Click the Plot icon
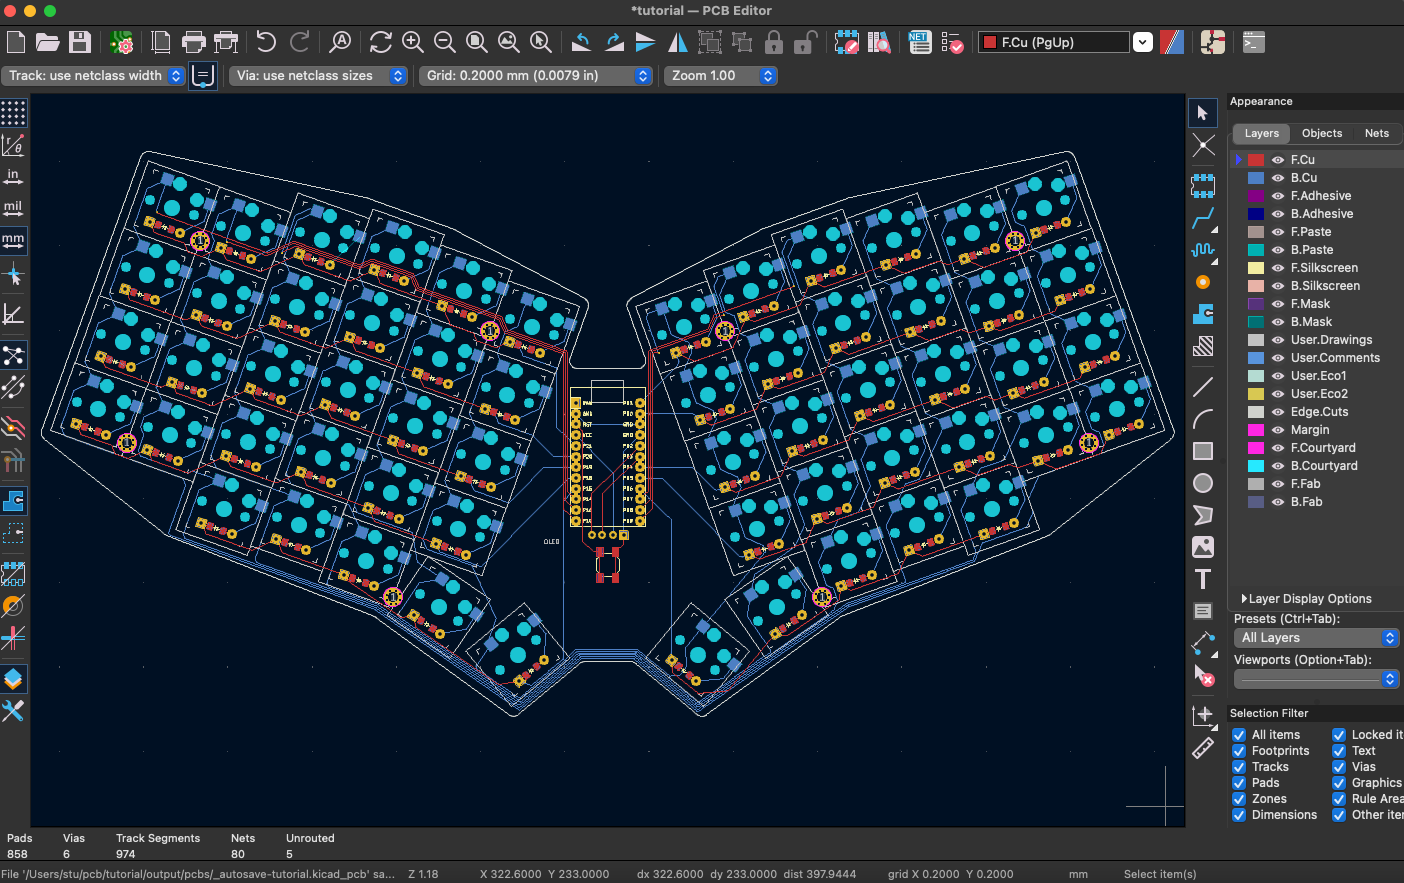The width and height of the screenshot is (1404, 883). pos(226,42)
